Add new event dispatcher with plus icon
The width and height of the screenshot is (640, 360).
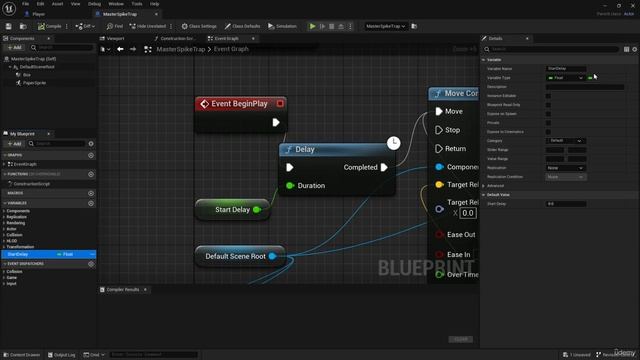coord(91,264)
